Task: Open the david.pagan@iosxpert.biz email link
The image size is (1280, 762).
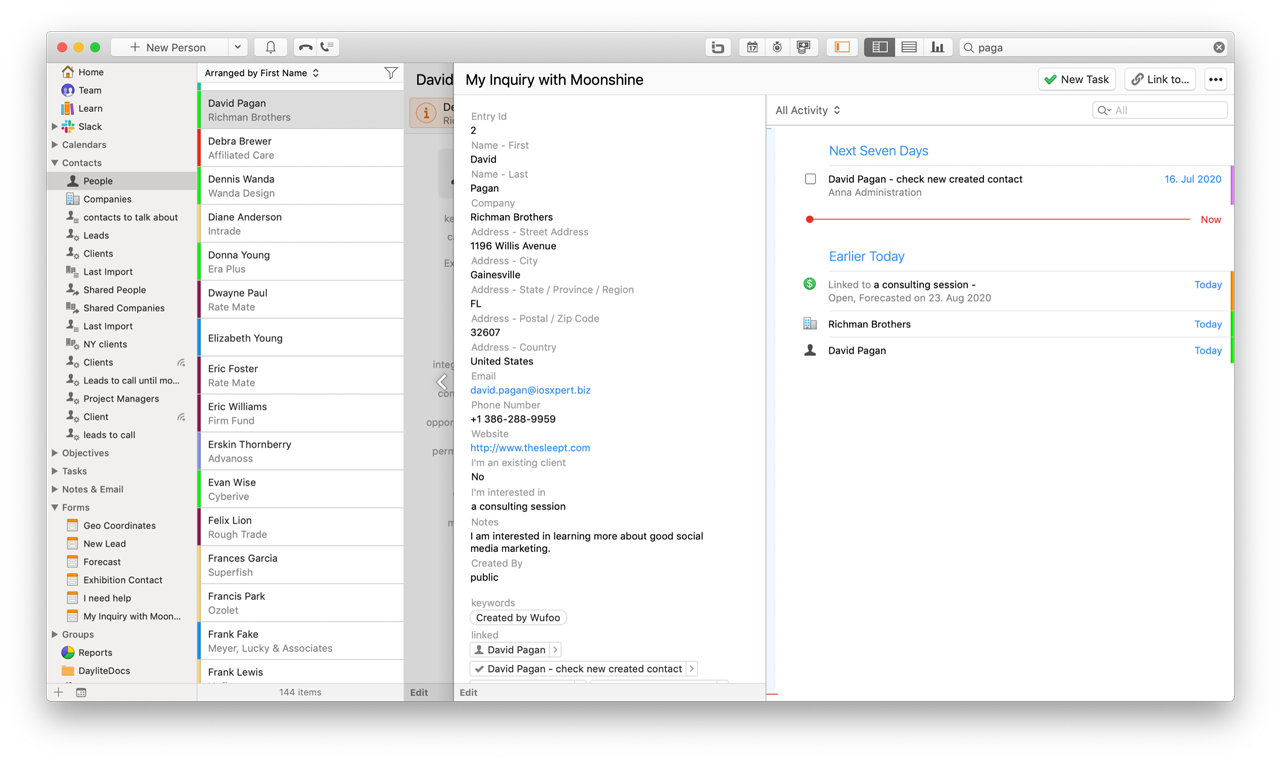Action: pos(530,390)
